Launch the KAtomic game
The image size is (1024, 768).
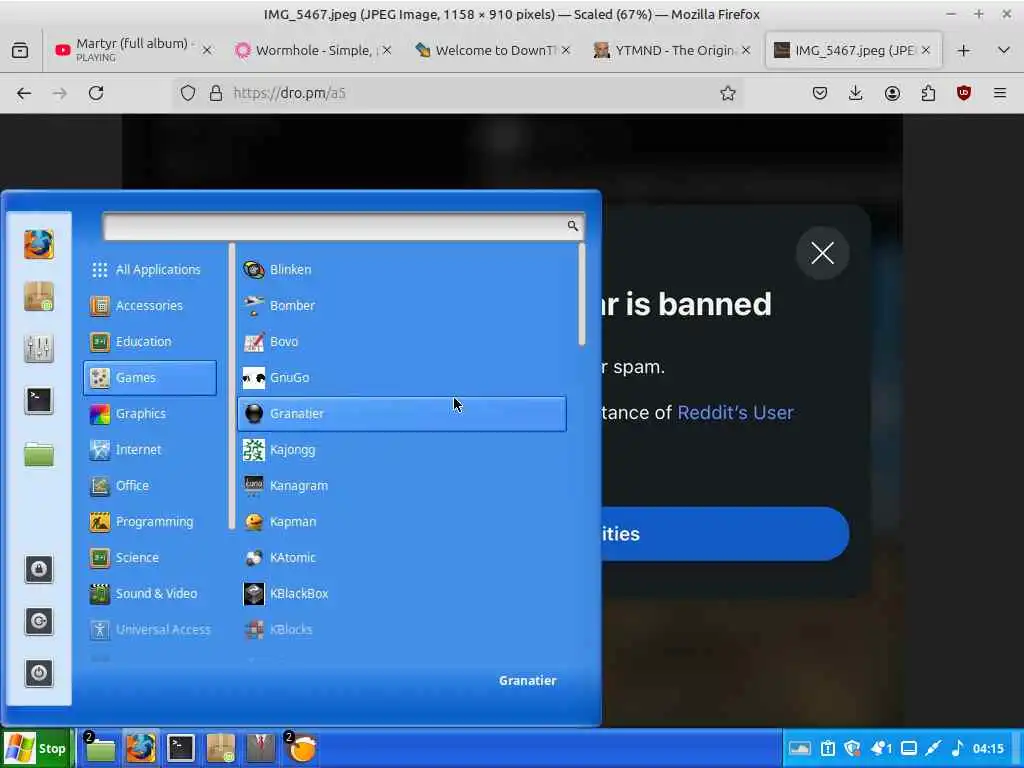pos(402,557)
